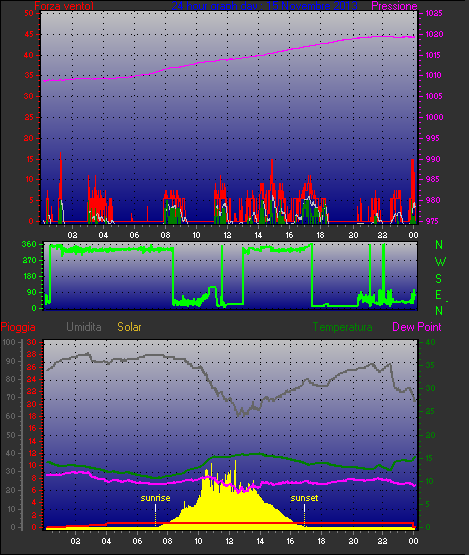Screen dimensions: 469x555
Task: Click the "sunrise" marker label
Action: tap(155, 498)
